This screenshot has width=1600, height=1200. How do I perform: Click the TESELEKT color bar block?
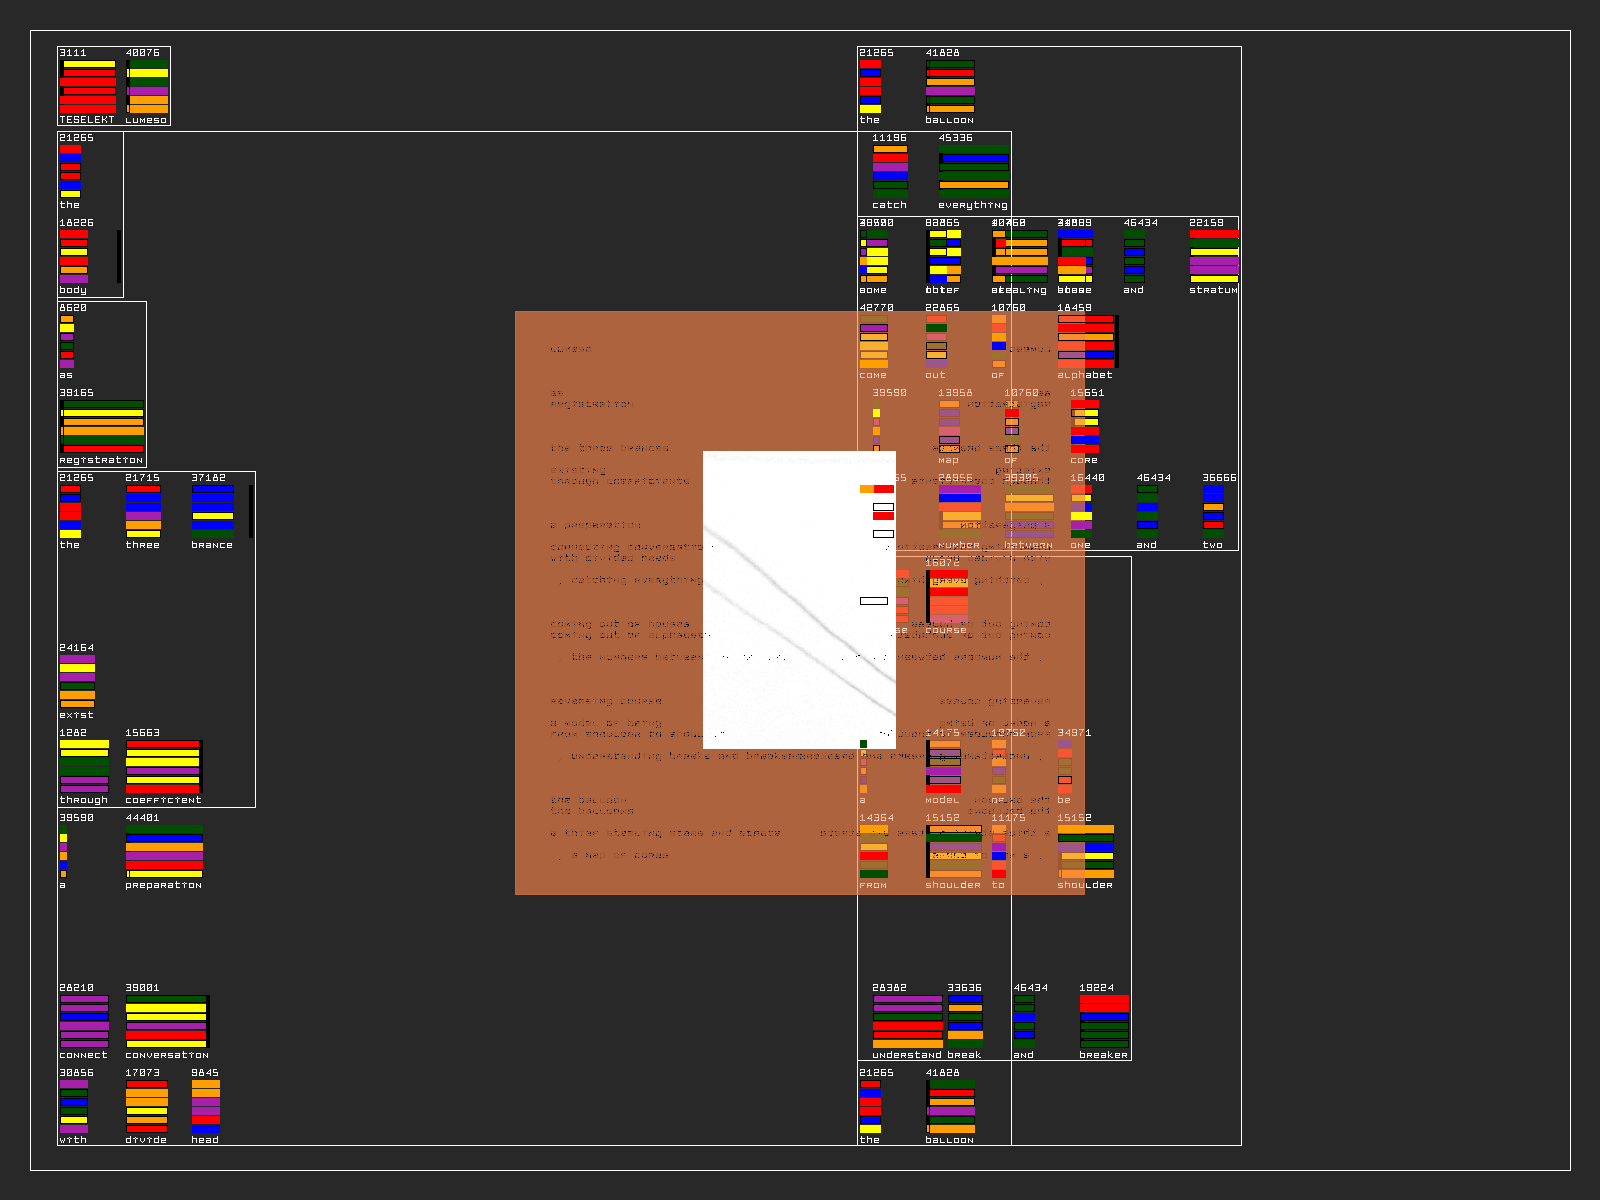coord(88,86)
